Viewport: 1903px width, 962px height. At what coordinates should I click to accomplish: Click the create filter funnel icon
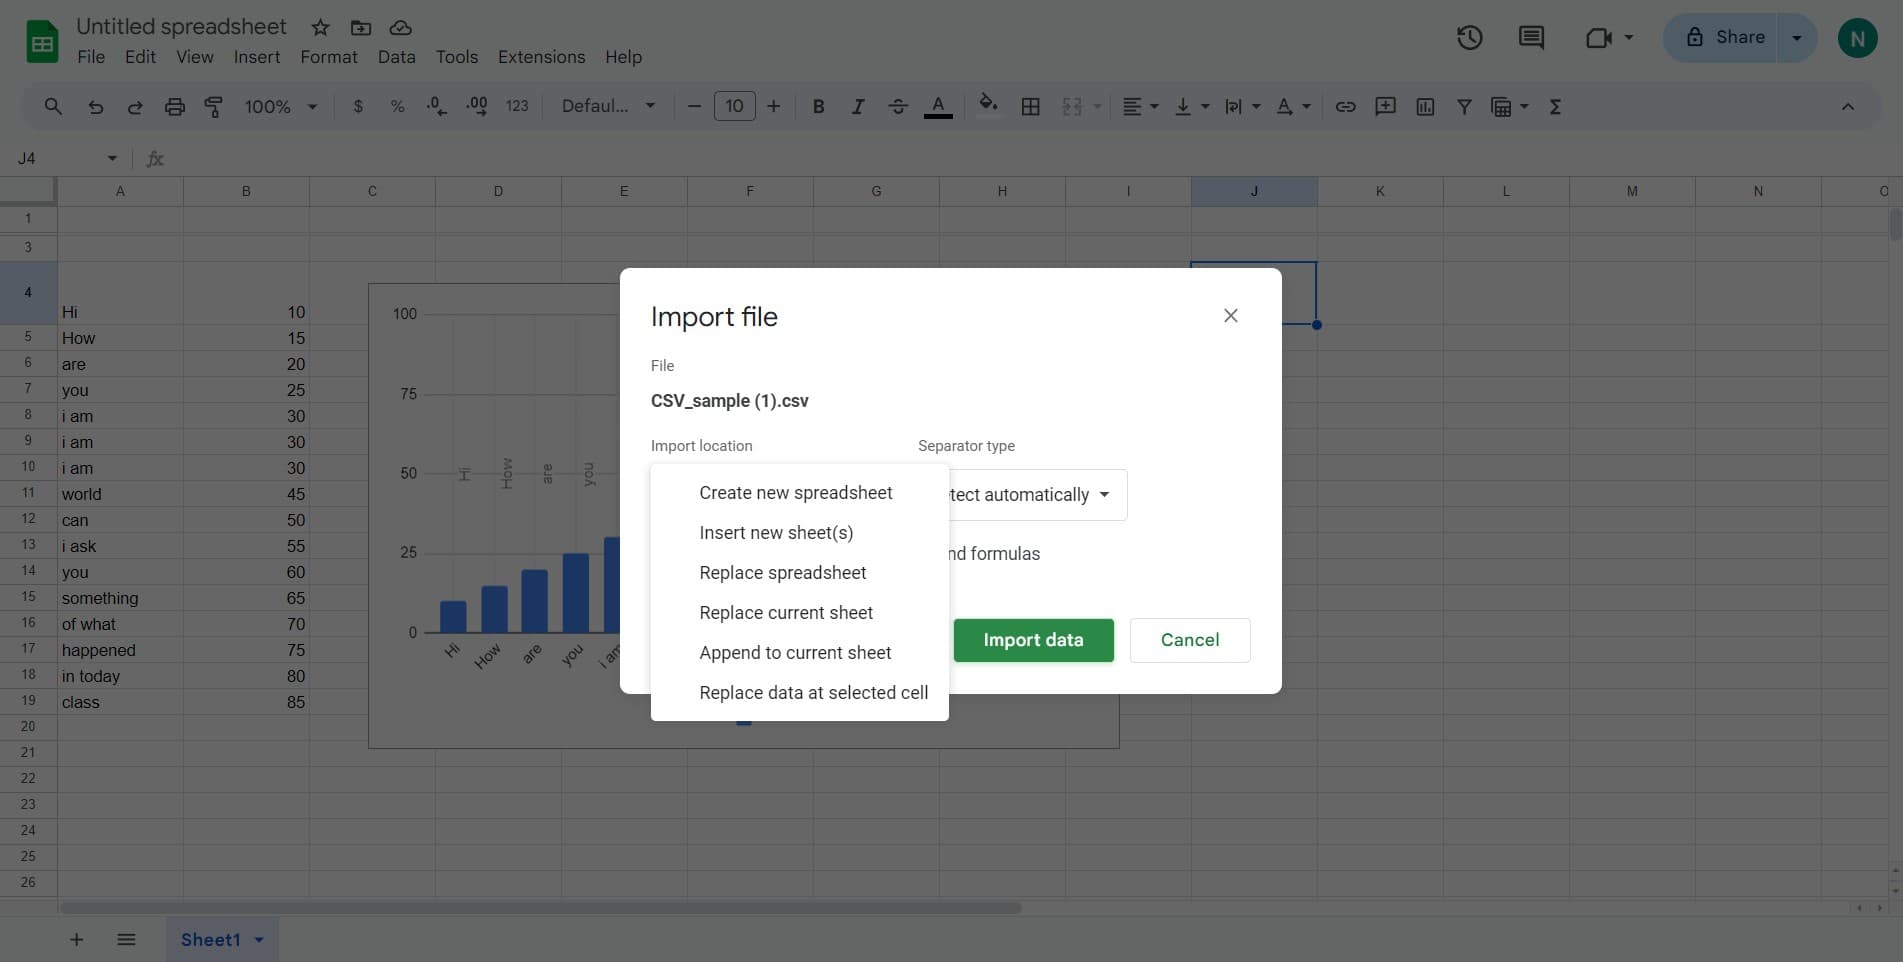[1464, 107]
